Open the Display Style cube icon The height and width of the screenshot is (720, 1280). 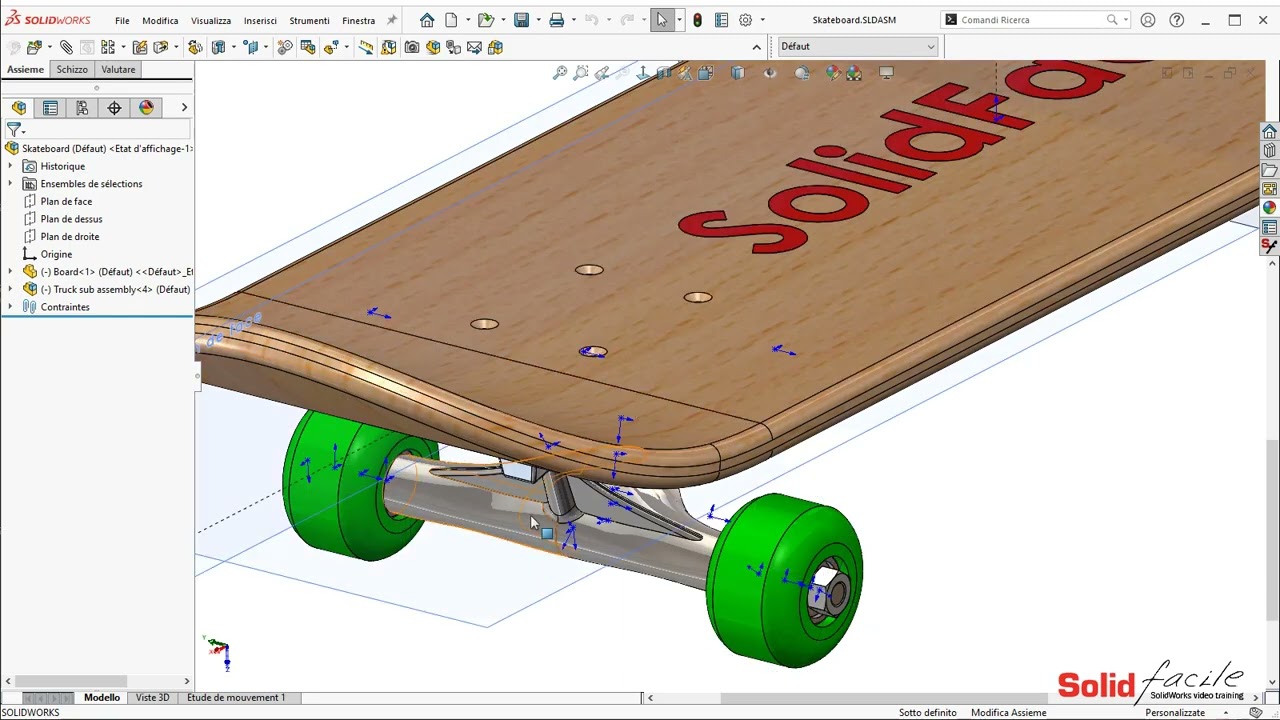(x=737, y=73)
